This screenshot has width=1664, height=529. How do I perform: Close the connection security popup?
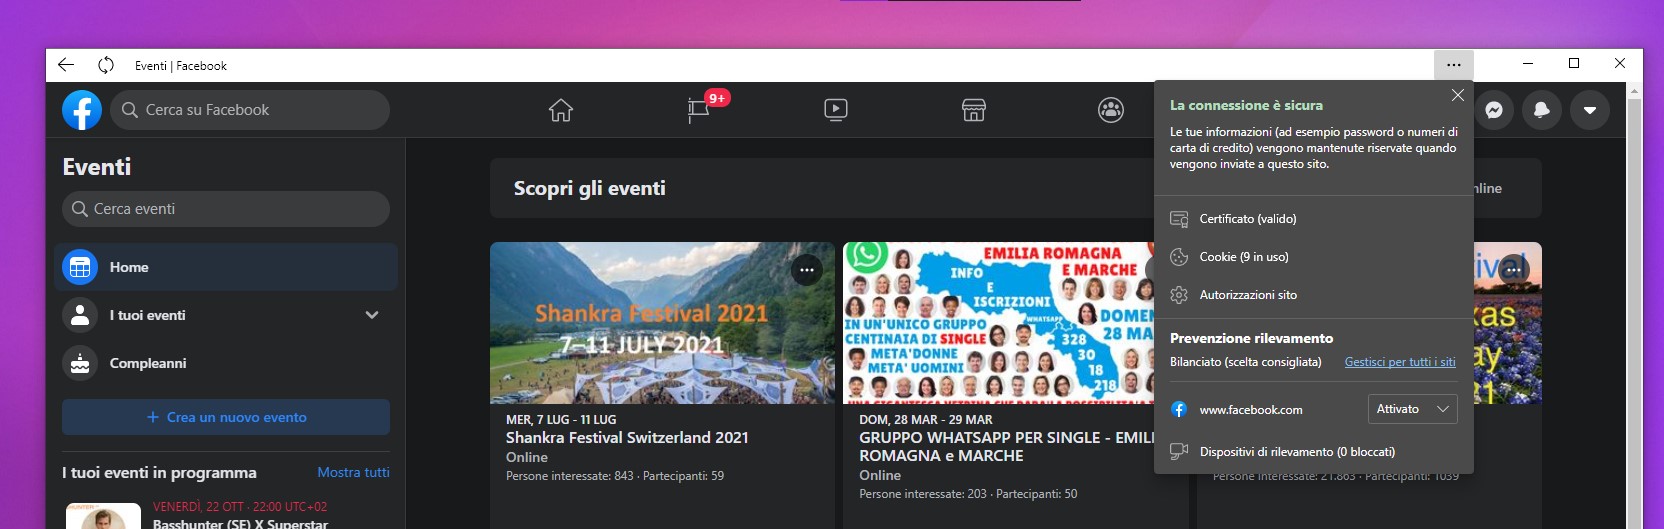[1458, 95]
